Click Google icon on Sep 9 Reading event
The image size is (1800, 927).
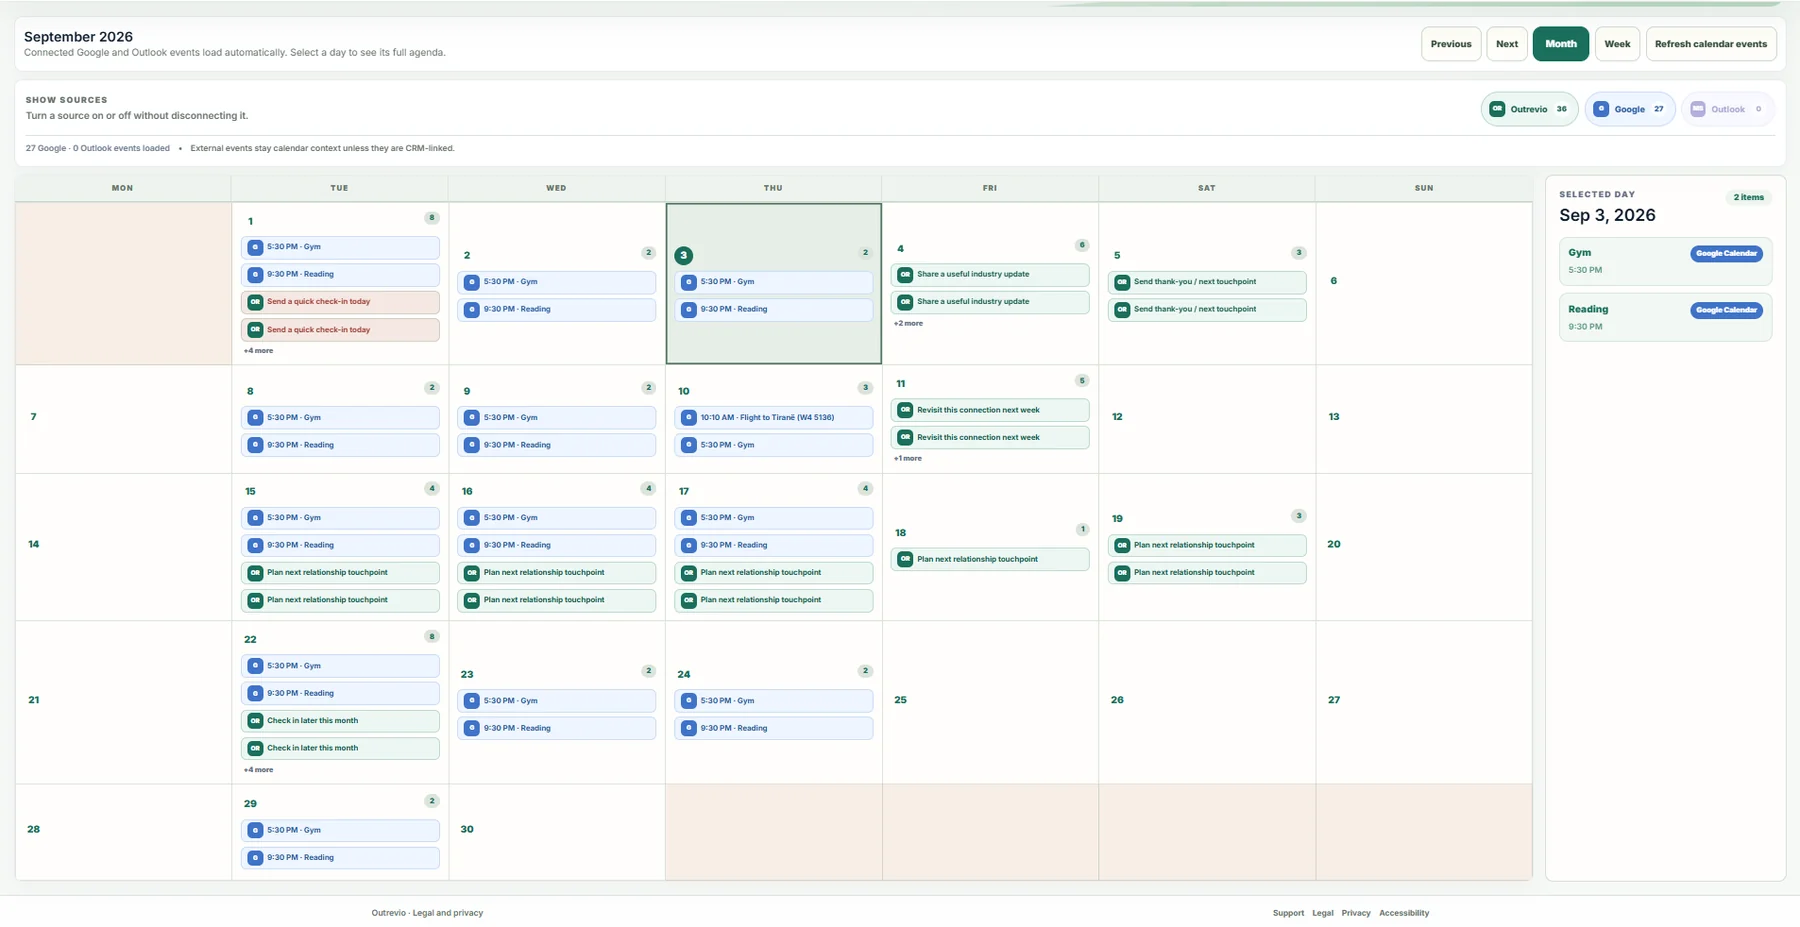pos(472,445)
